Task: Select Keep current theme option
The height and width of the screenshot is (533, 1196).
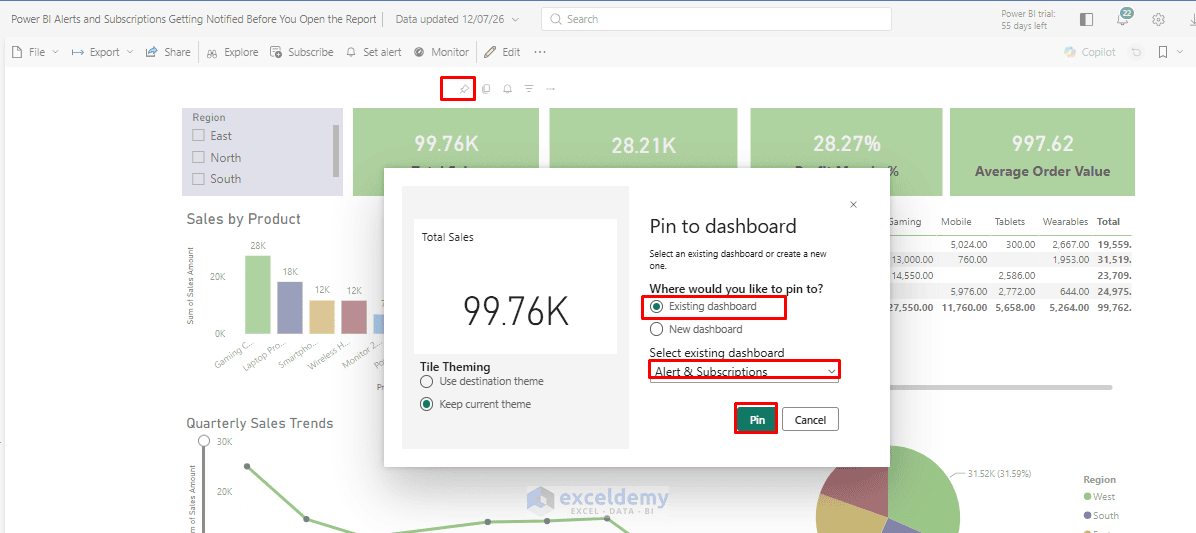Action: [x=427, y=404]
